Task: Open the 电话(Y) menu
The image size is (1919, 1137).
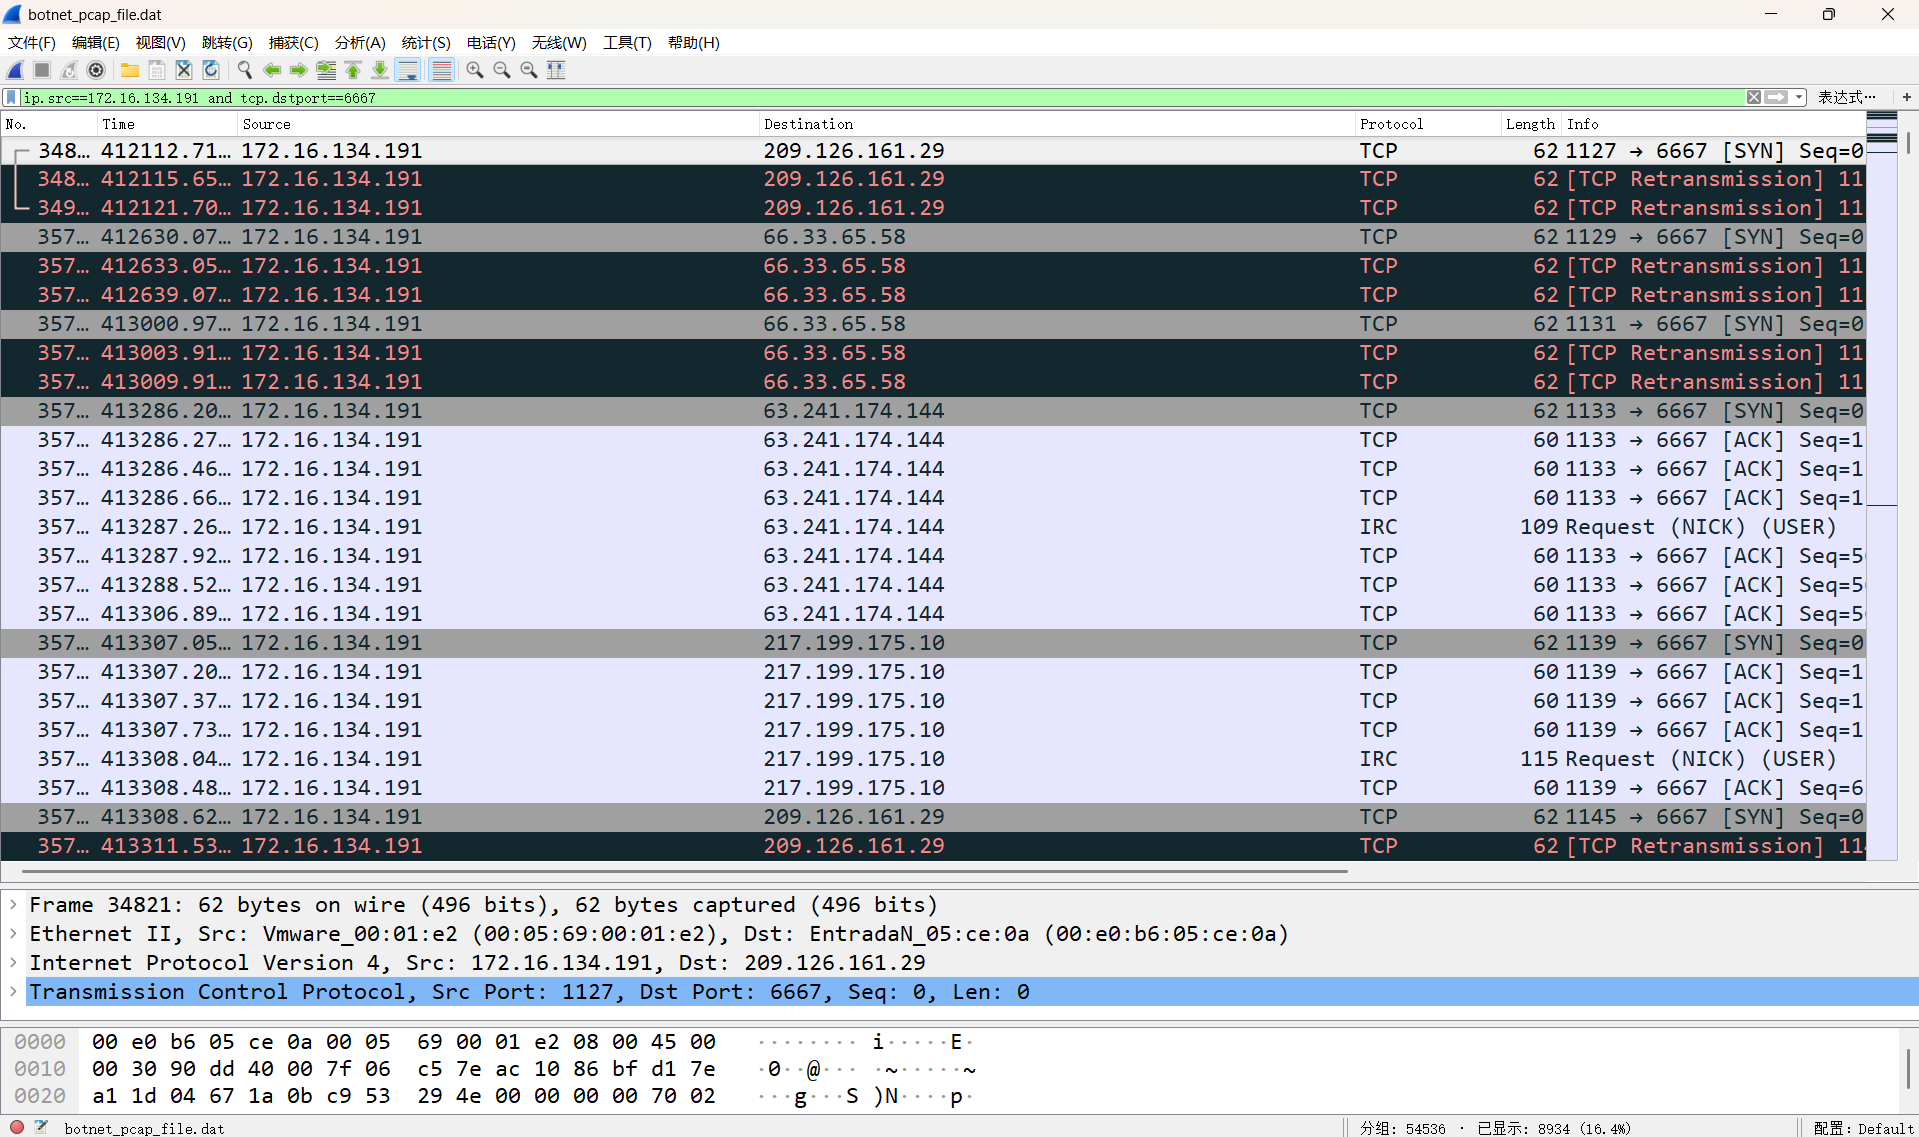Action: 491,42
